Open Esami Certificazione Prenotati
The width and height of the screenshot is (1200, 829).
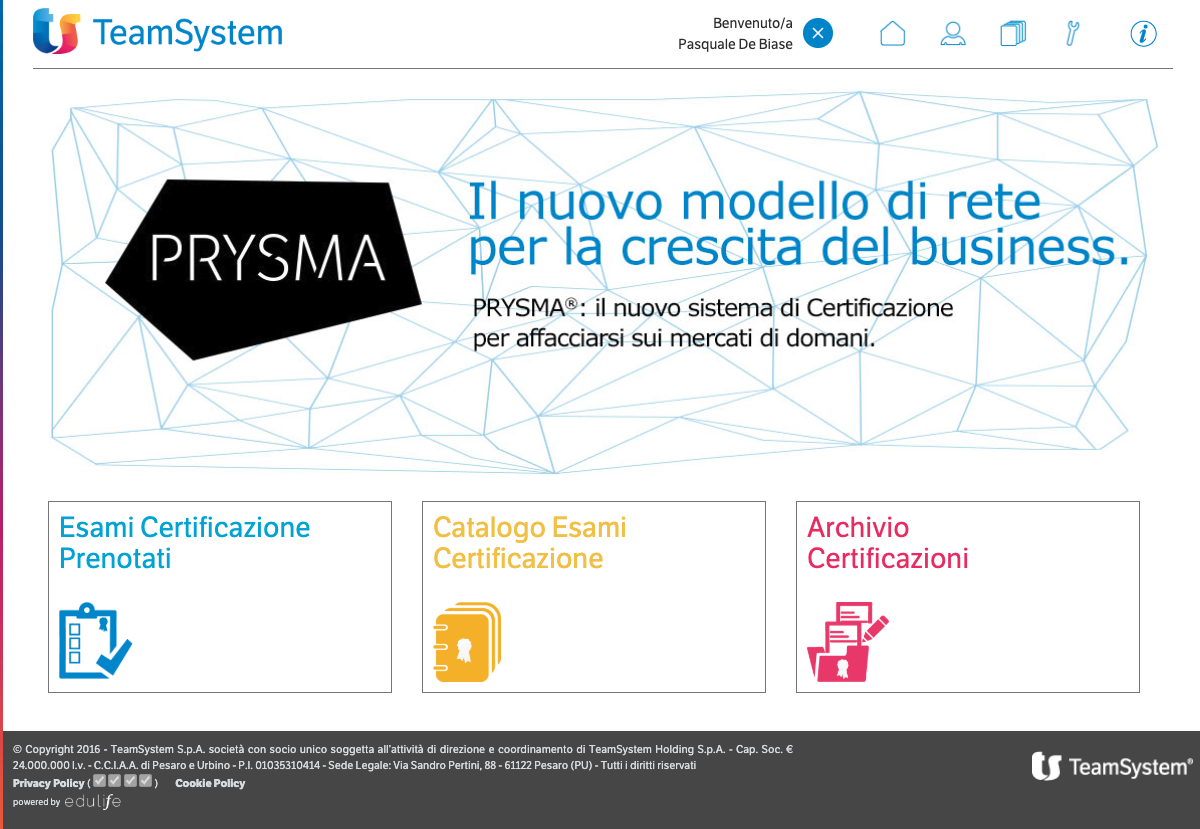pos(184,542)
